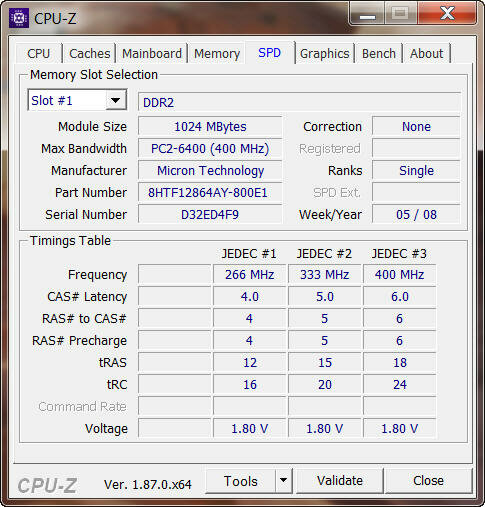
Task: Click the Command Rate label
Action: [82, 407]
